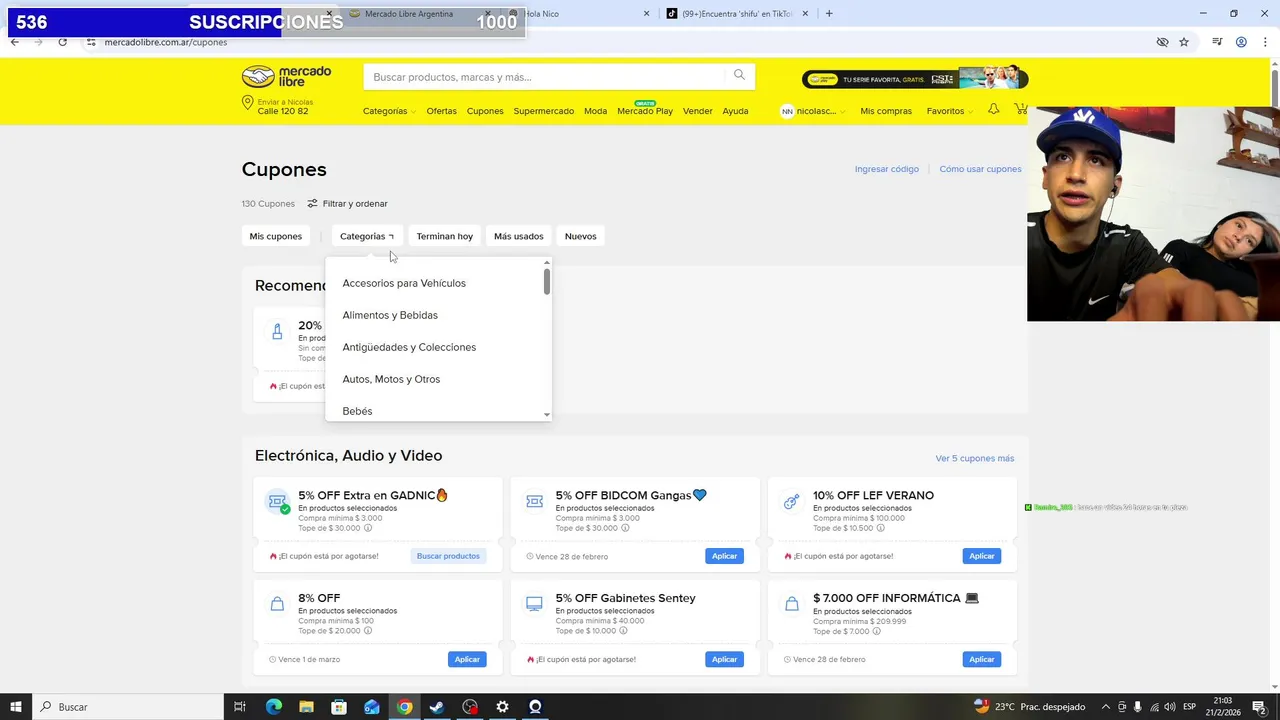Screen dimensions: 1280x720
Task: Click Ver 5 cupones más
Action: (975, 458)
